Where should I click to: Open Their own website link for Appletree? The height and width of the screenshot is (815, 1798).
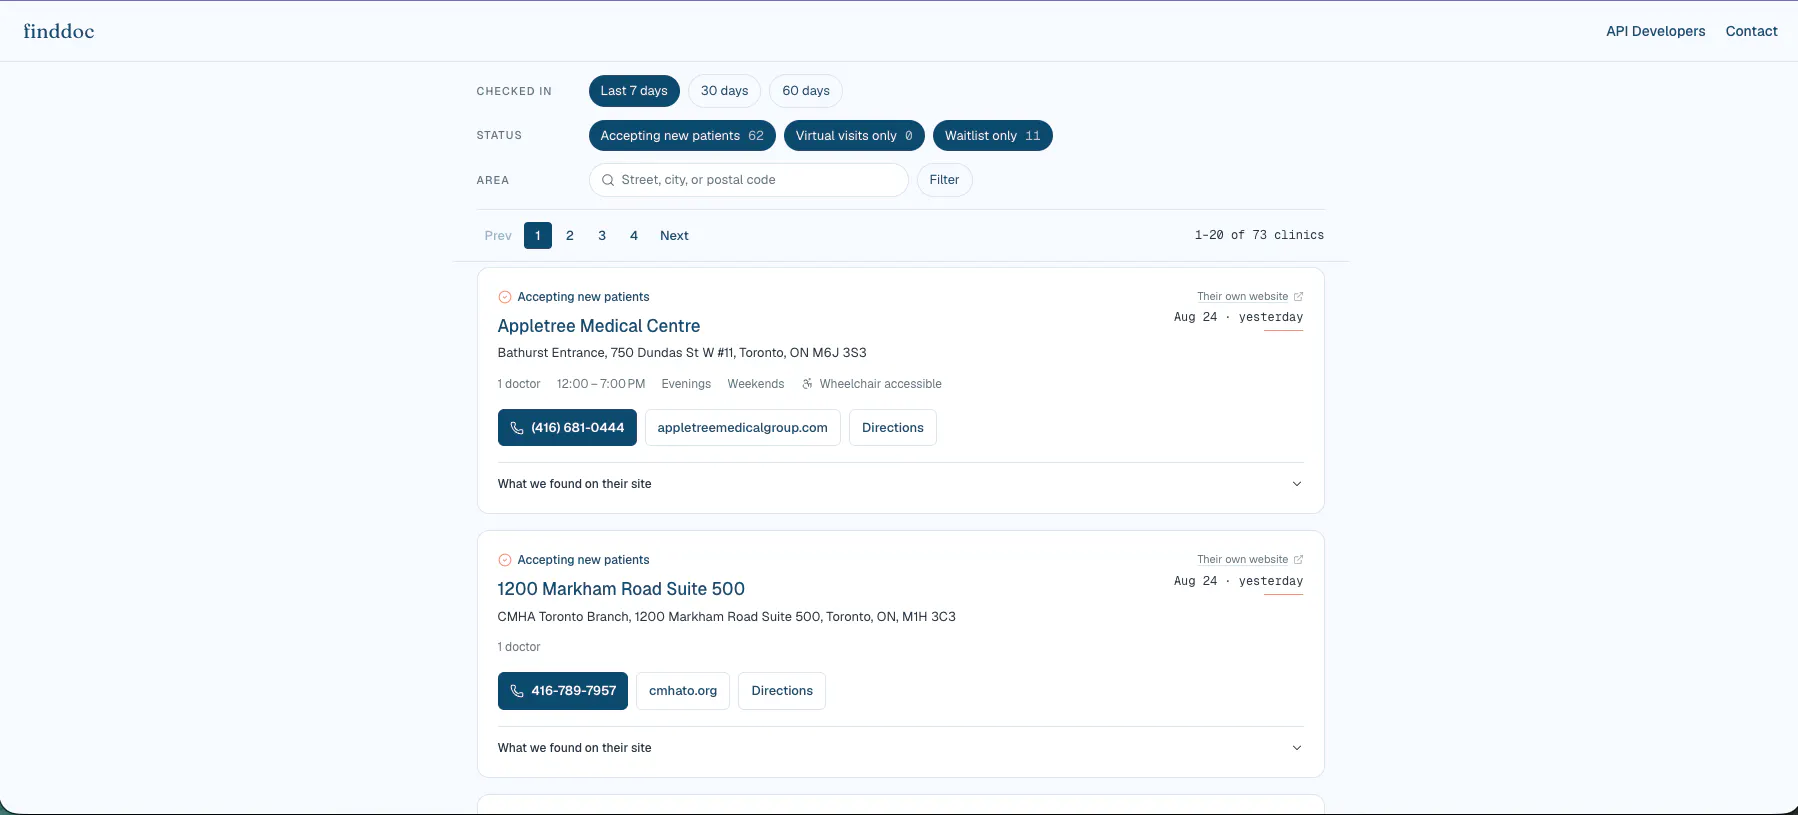point(1243,297)
